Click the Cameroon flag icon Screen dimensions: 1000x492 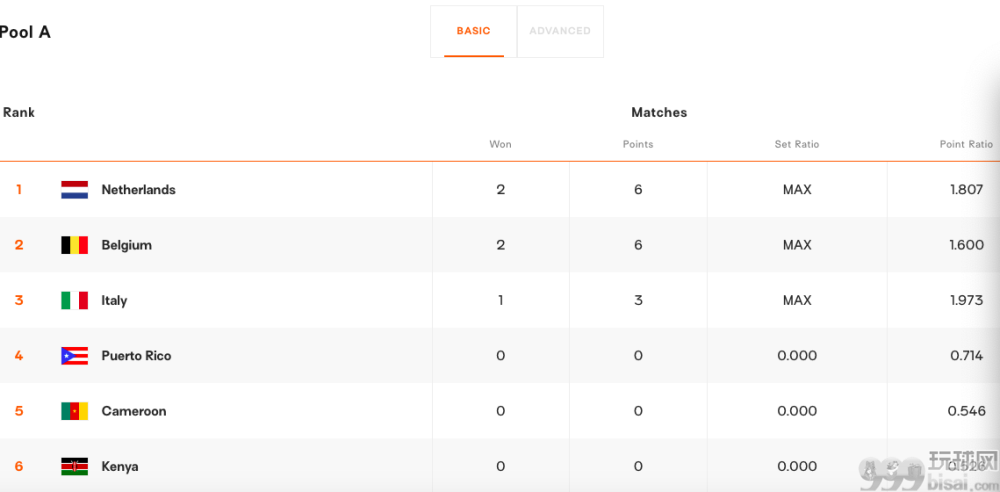(x=75, y=411)
